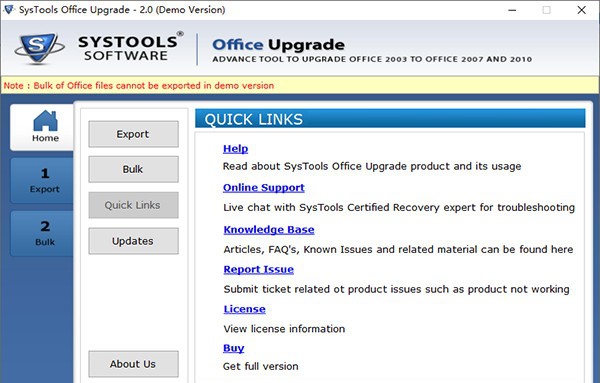
Task: Click 'Live chat with SysTools Certified' description
Action: pyautogui.click(x=399, y=207)
